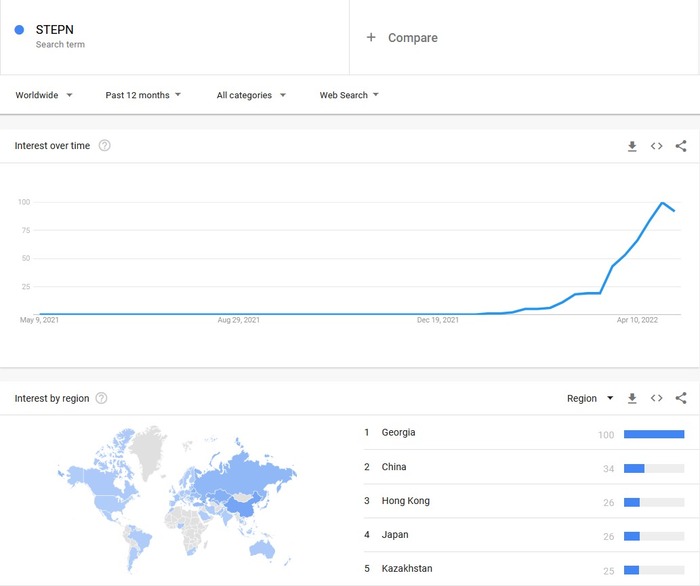Viewport: 700px width, 586px height.
Task: Download the Interest by region data
Action: (x=632, y=398)
